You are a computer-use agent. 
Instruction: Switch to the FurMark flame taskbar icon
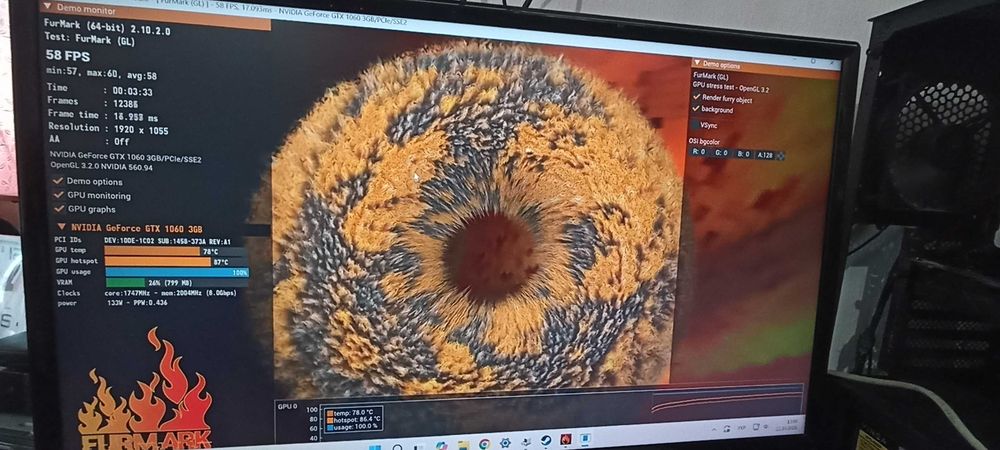pos(566,439)
